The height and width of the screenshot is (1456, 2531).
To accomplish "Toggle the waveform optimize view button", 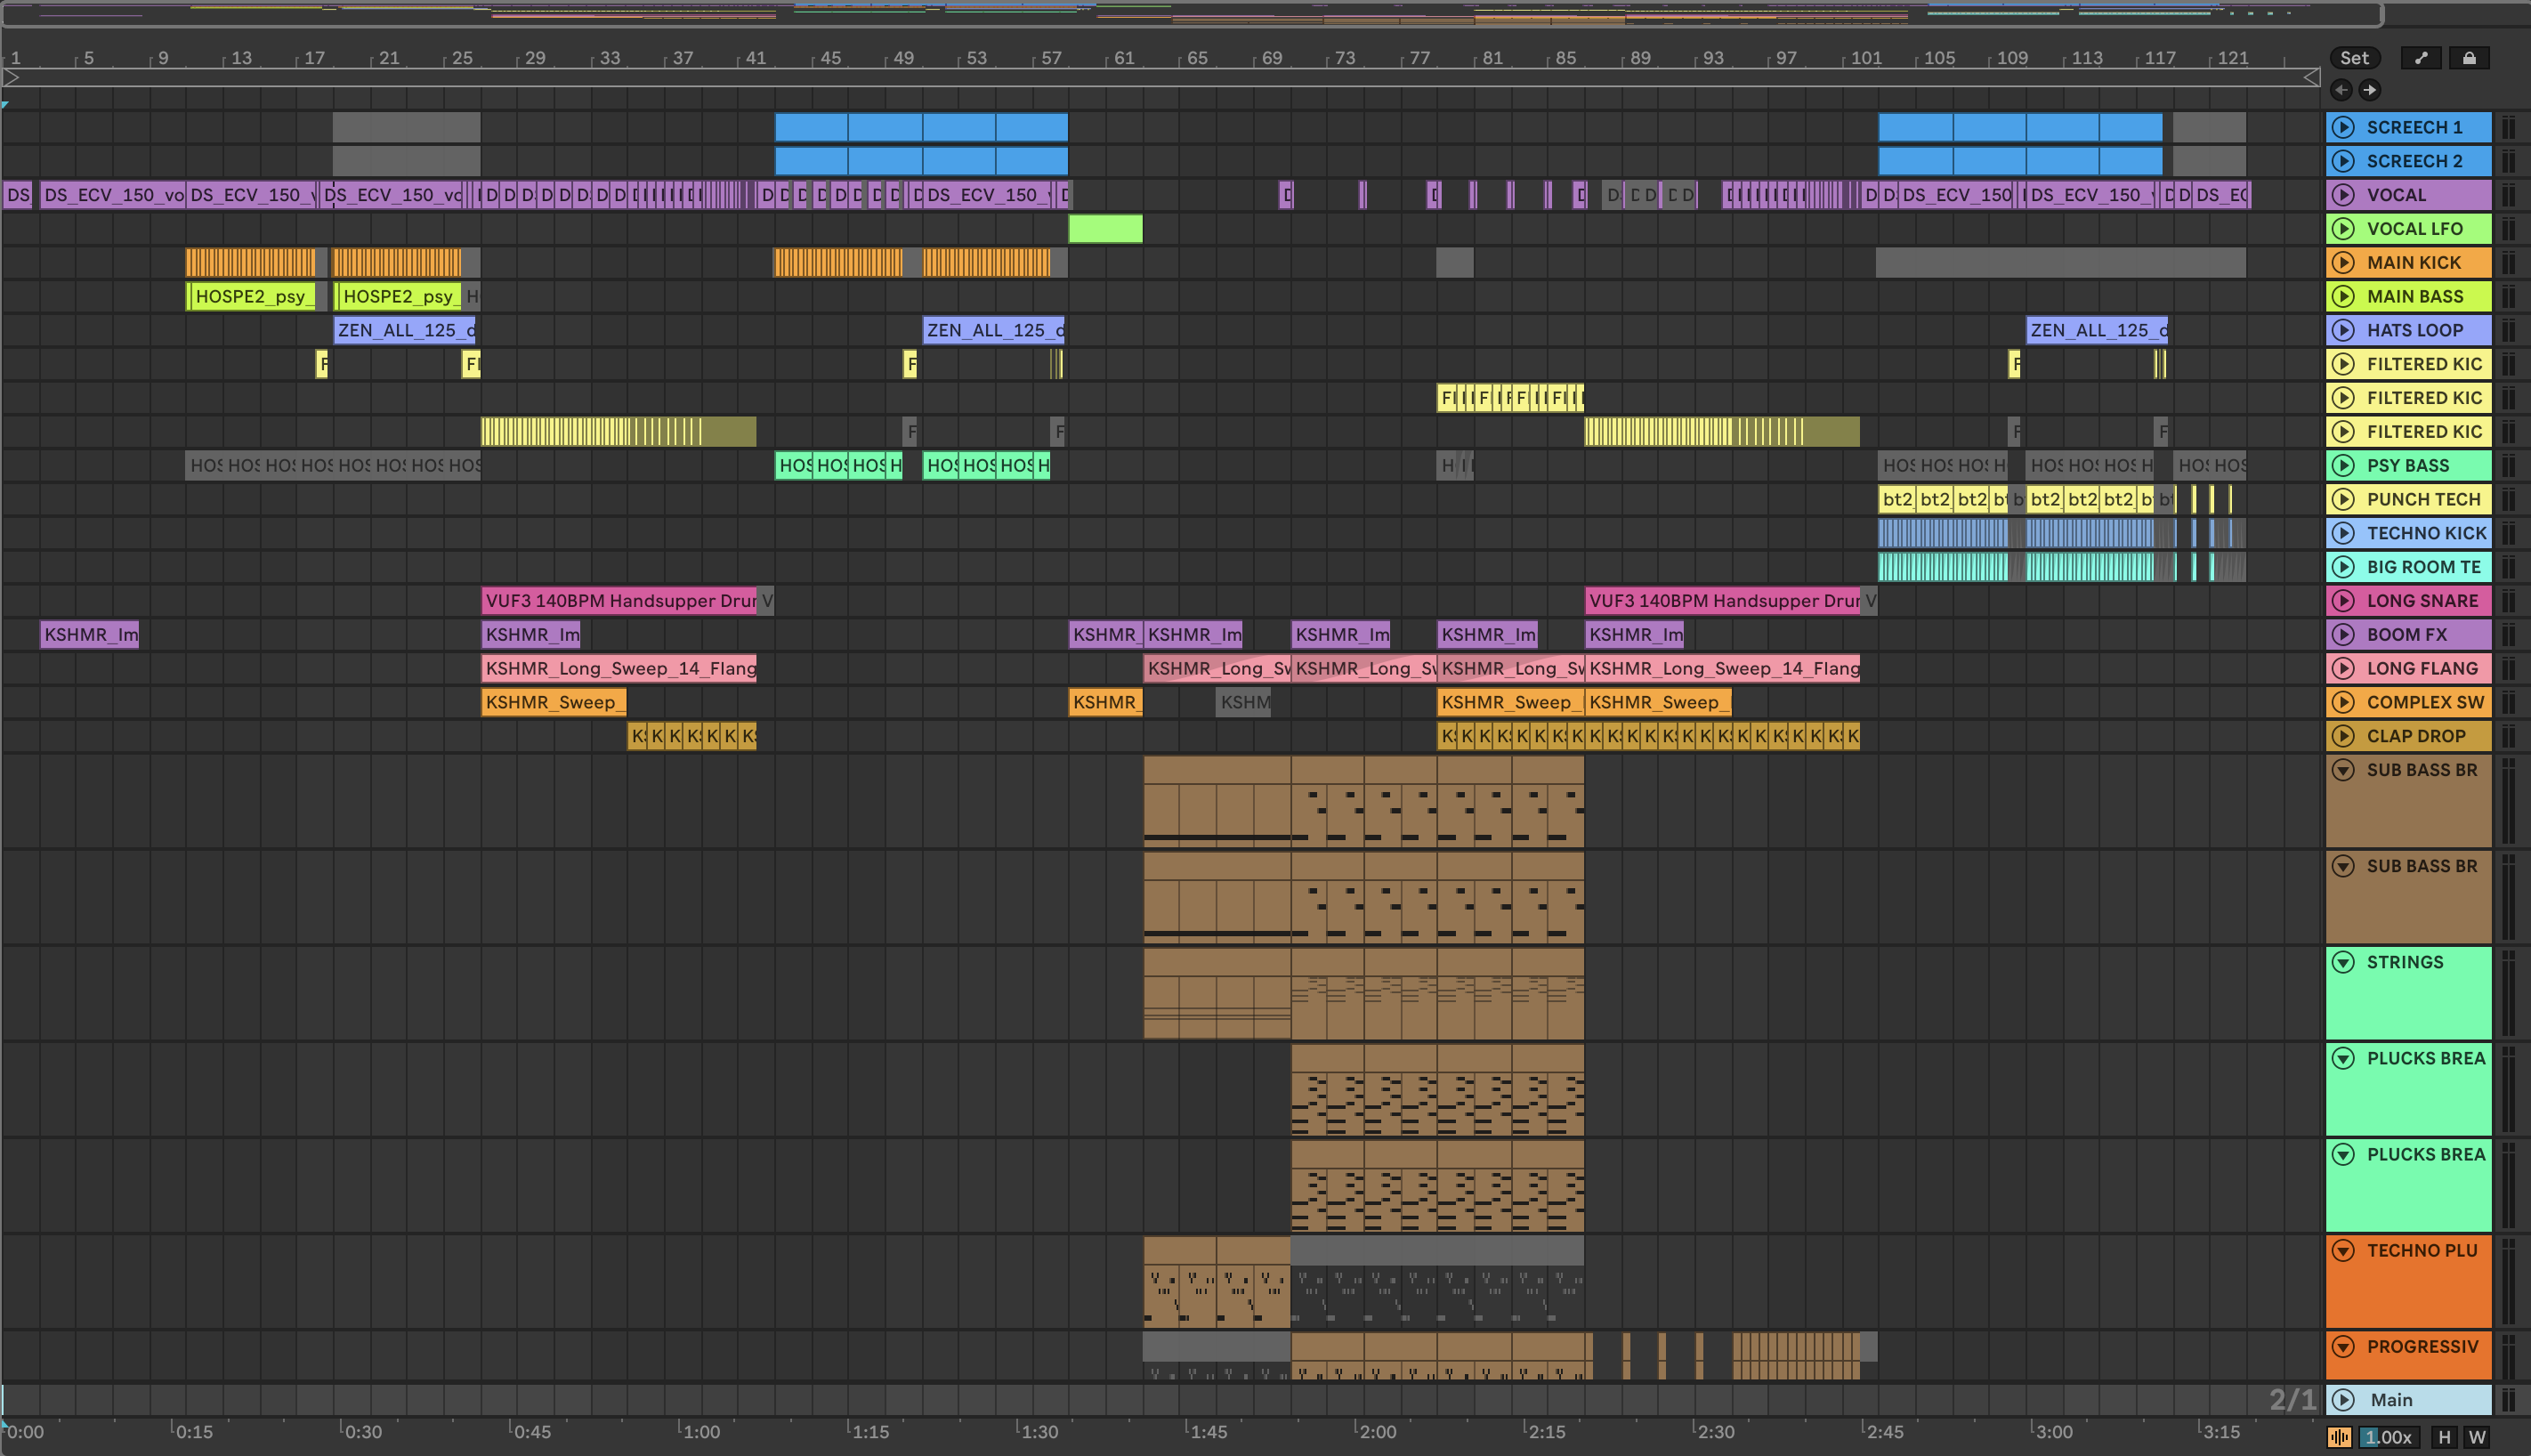I will click(x=2340, y=1437).
